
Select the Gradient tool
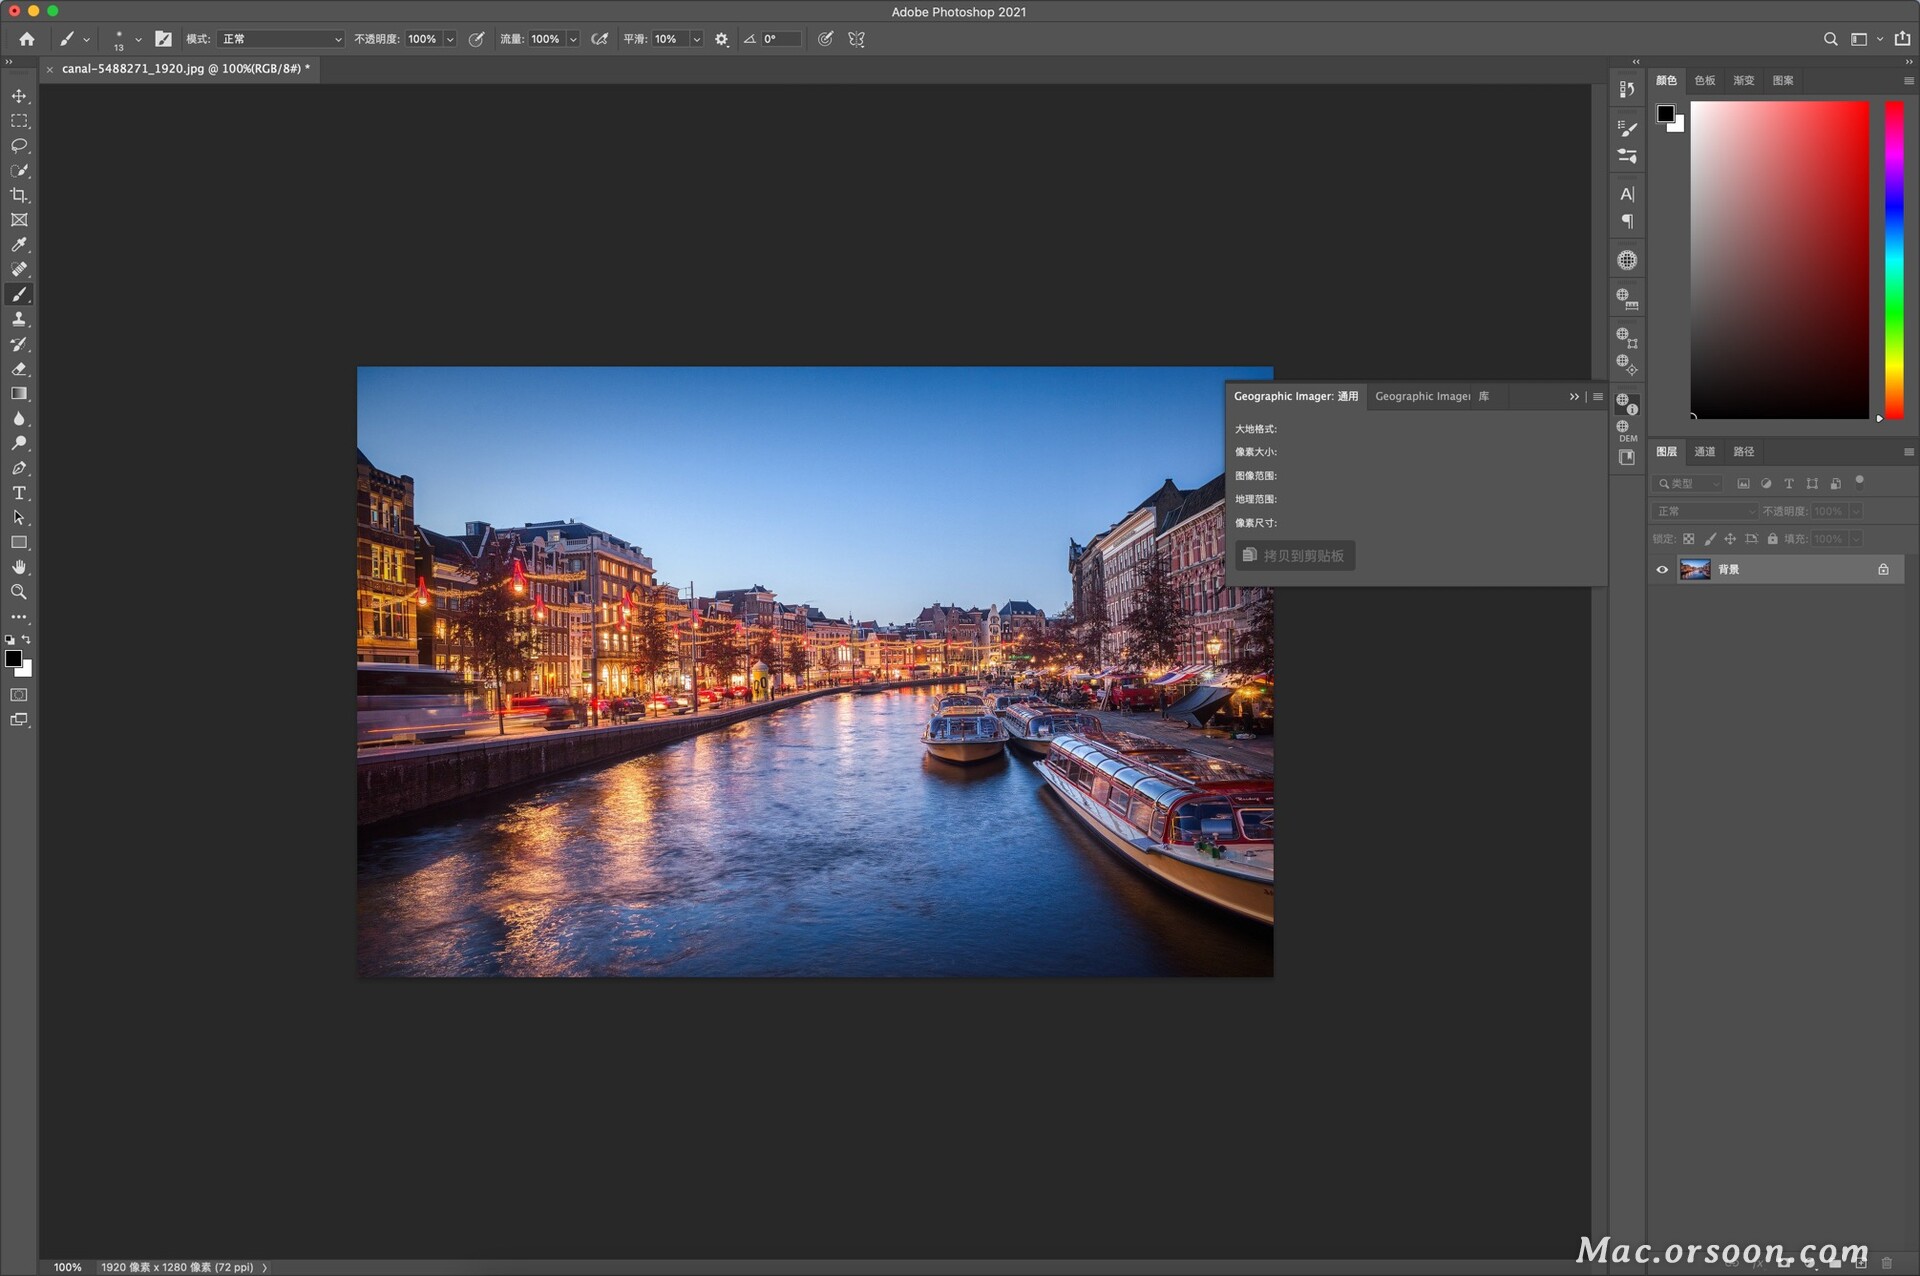(19, 394)
